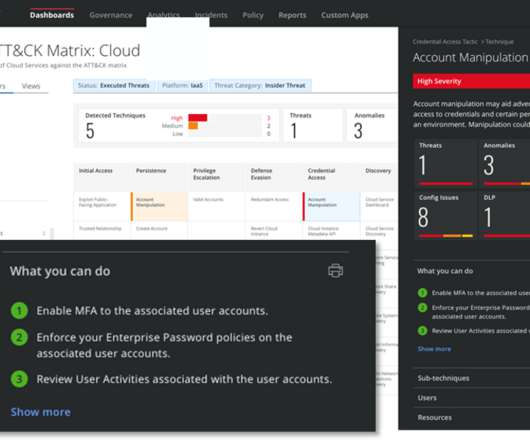Click the orange Medium severity bar in Detected Techniques
The width and height of the screenshot is (530, 442).
(193, 126)
